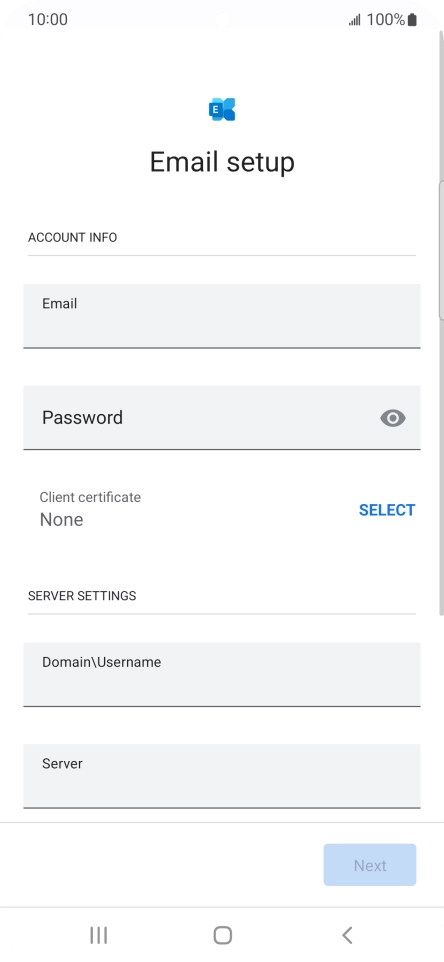Image resolution: width=444 pixels, height=962 pixels.
Task: Tap the Email setup heading
Action: click(x=222, y=162)
